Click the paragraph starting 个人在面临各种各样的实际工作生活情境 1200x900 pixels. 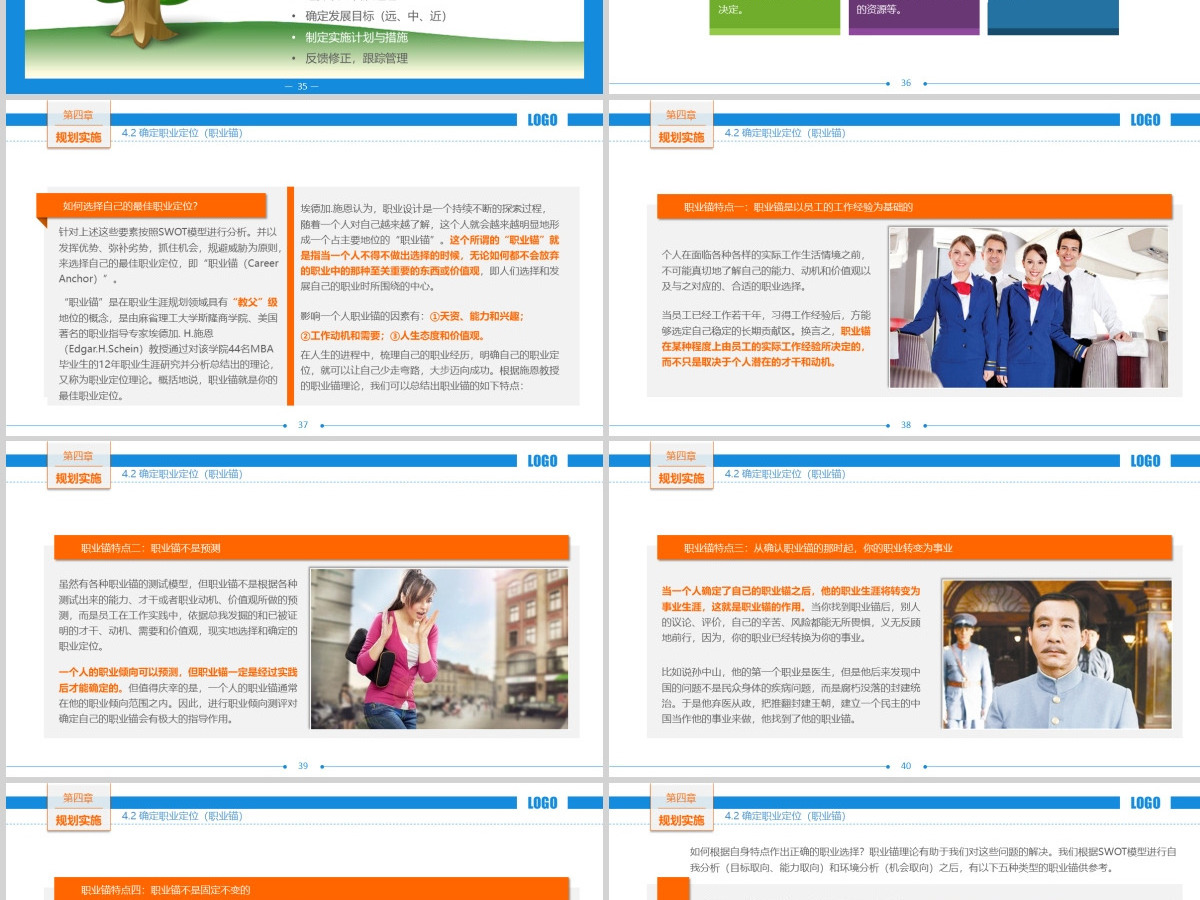pyautogui.click(x=767, y=271)
